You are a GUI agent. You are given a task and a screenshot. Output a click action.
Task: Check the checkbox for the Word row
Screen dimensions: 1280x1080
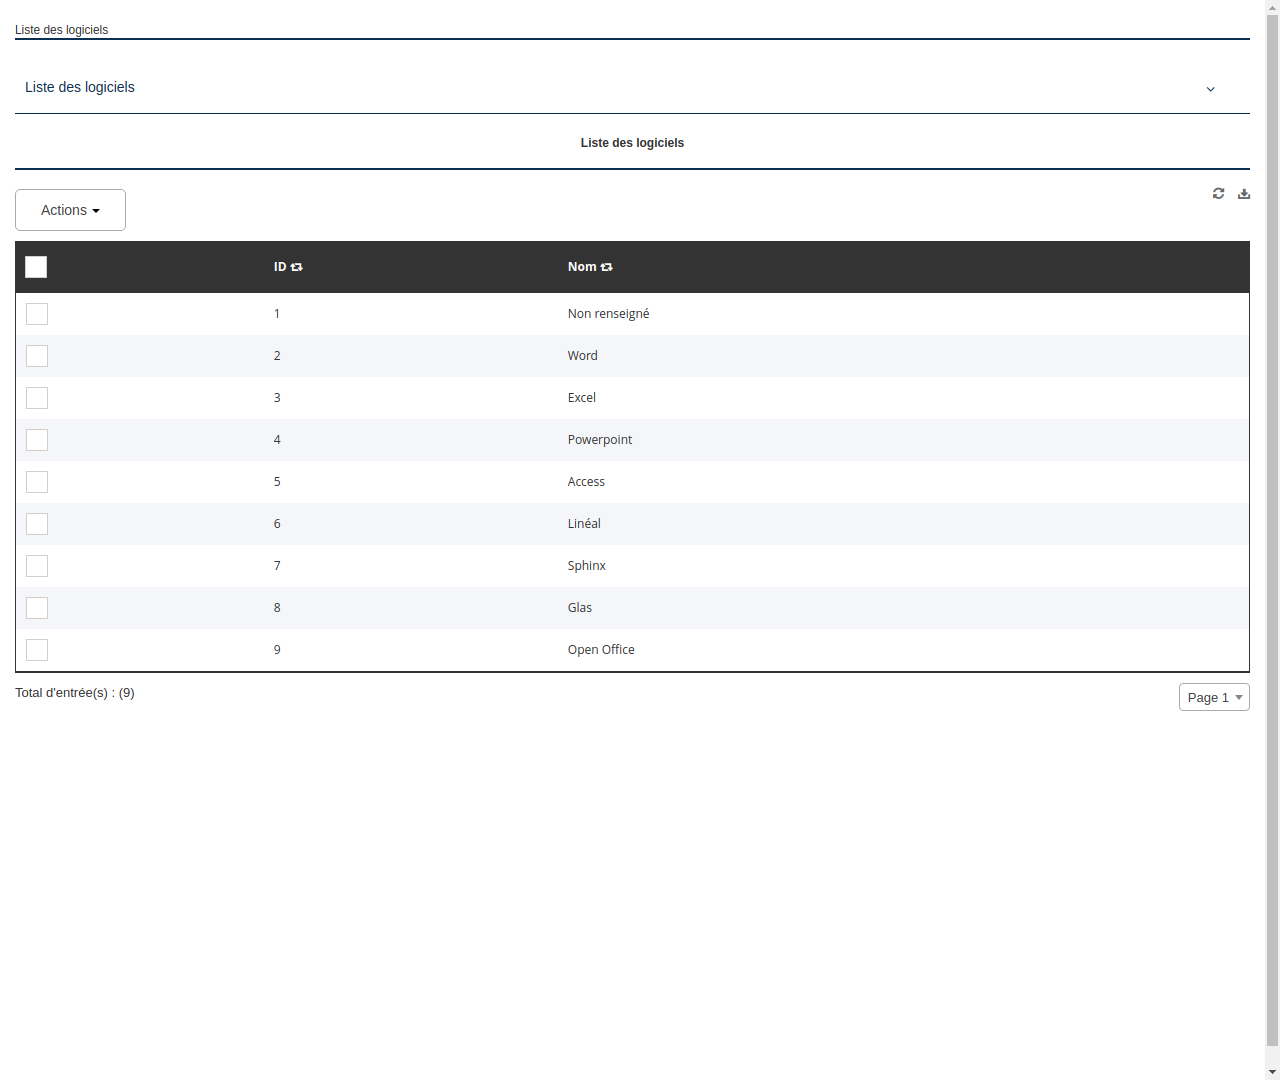[x=37, y=356]
